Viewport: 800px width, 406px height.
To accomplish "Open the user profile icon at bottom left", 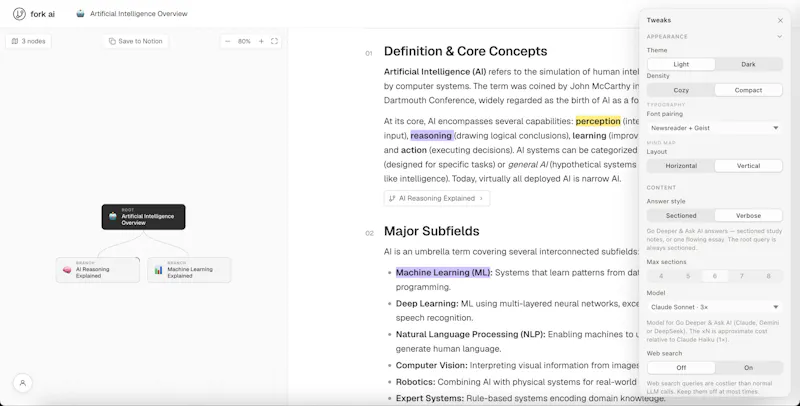I will [x=22, y=383].
